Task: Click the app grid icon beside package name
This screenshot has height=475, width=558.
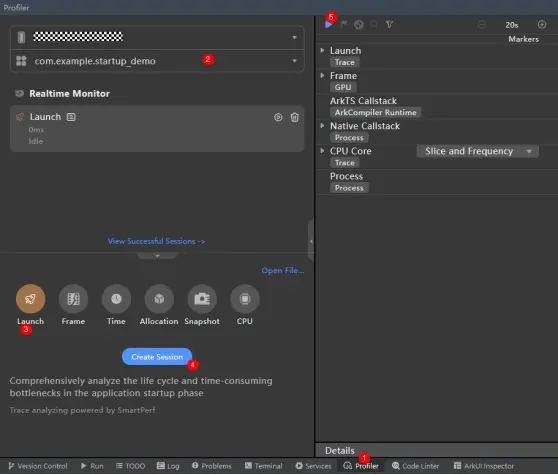Action: tap(21, 61)
